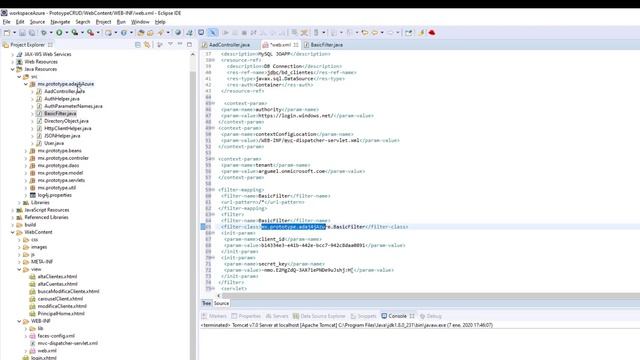
Task: Click the Save All toolbar icon
Action: tap(31, 33)
